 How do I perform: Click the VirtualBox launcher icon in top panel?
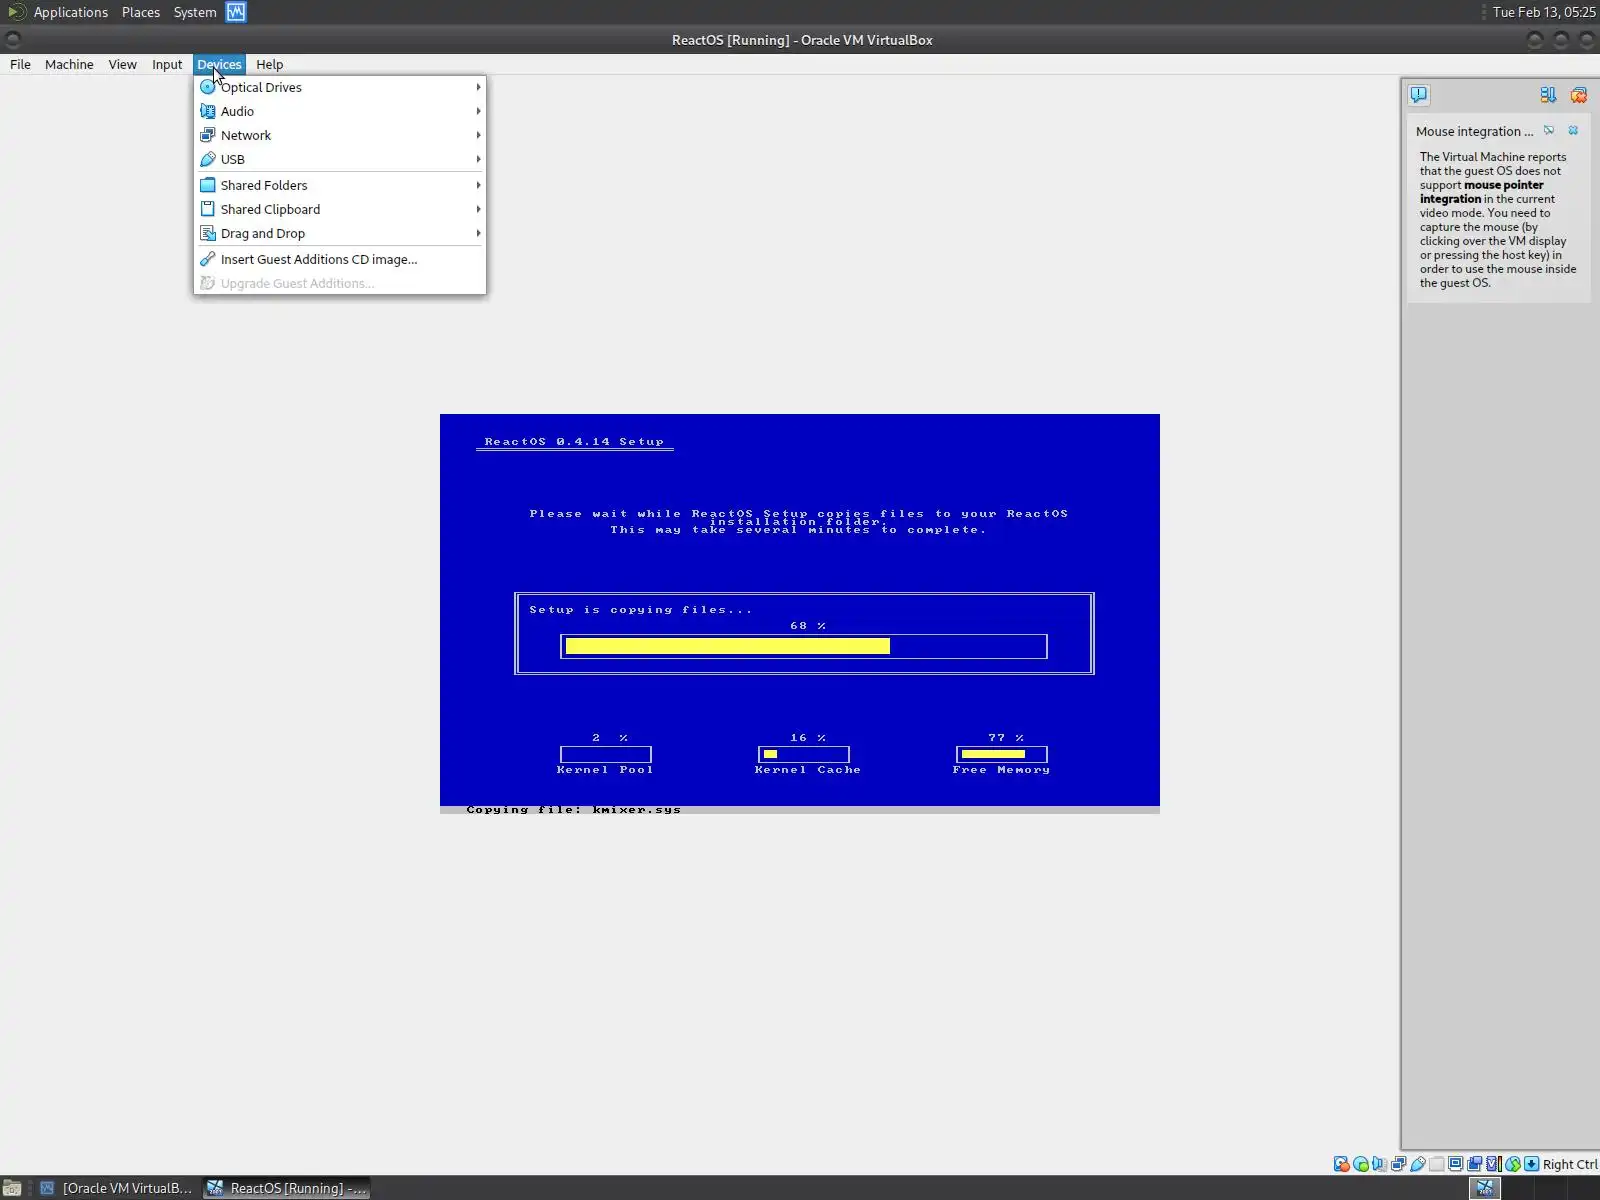pos(236,12)
